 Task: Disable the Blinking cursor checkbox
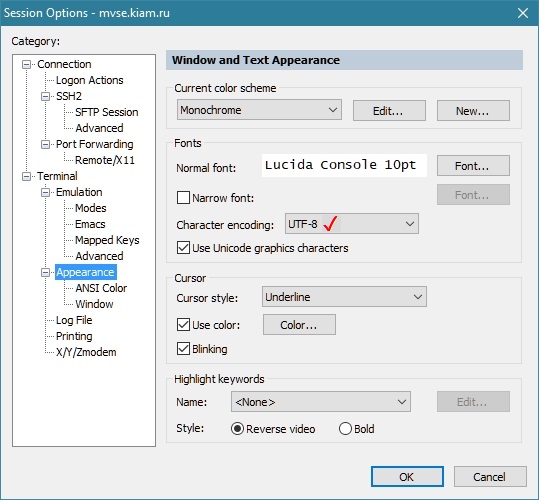[x=183, y=349]
